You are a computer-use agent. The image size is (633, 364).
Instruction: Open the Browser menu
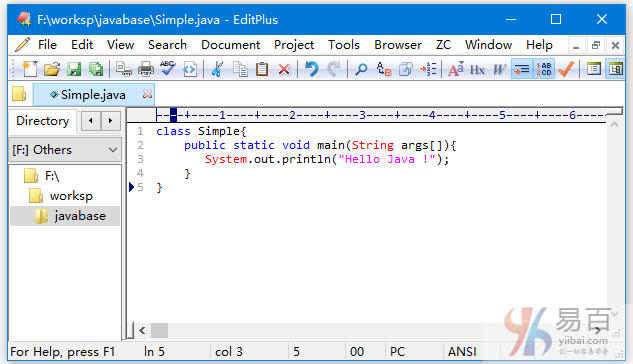pos(398,45)
